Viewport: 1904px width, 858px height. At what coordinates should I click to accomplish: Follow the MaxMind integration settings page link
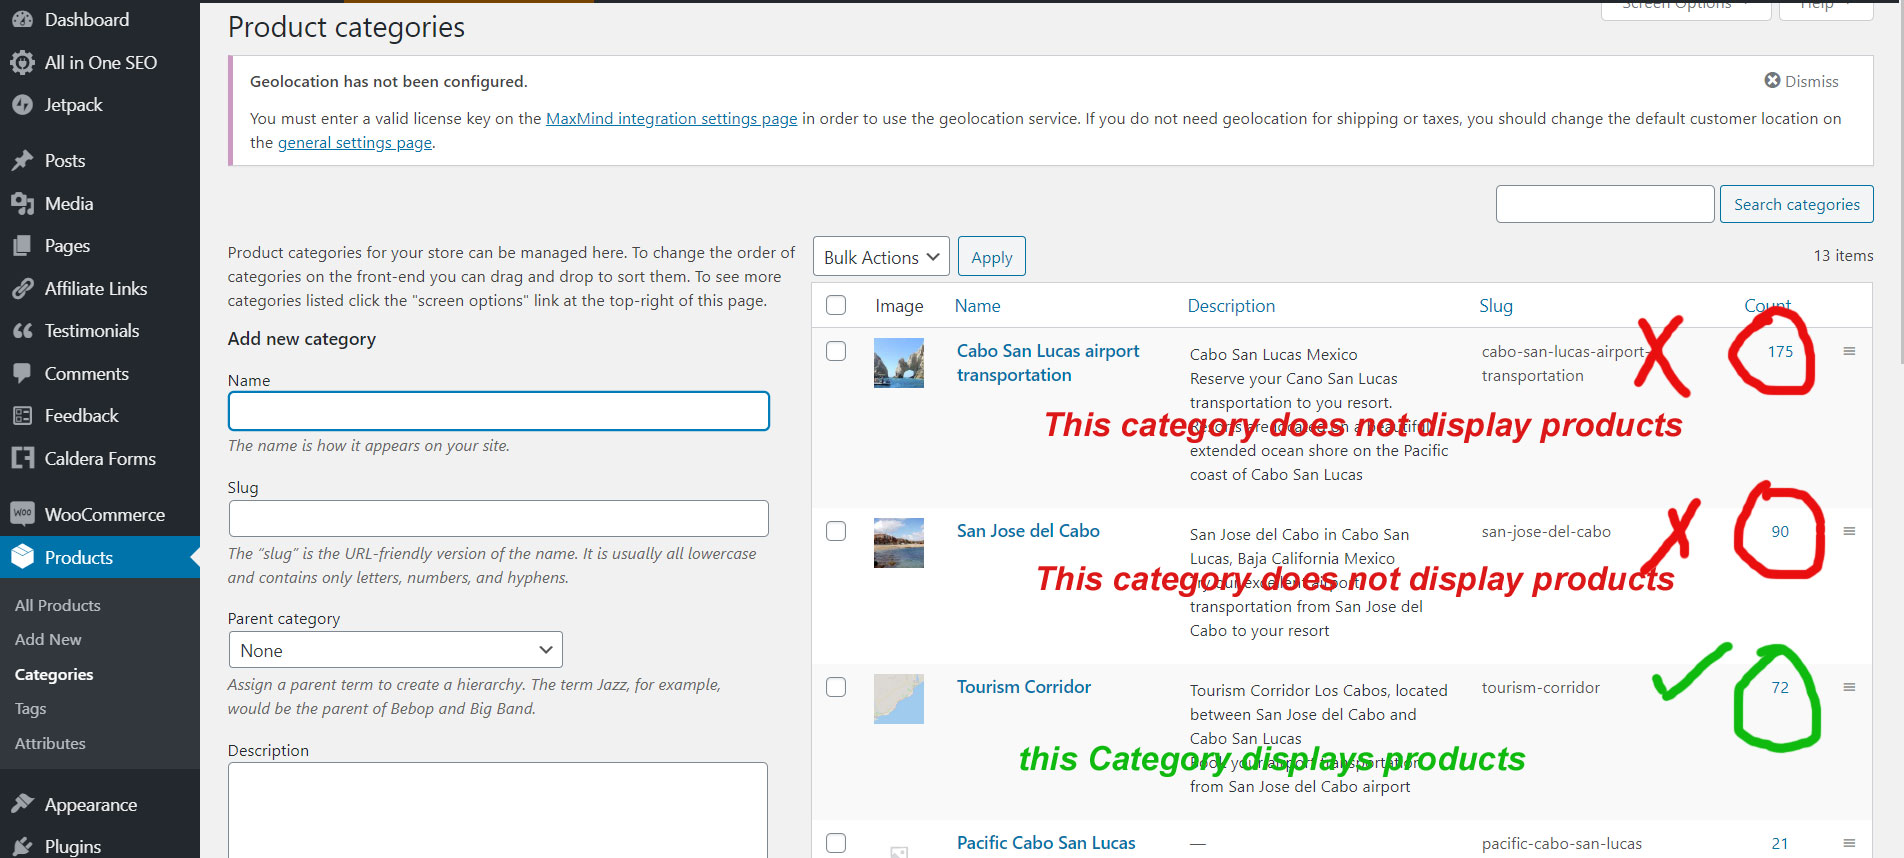point(671,118)
